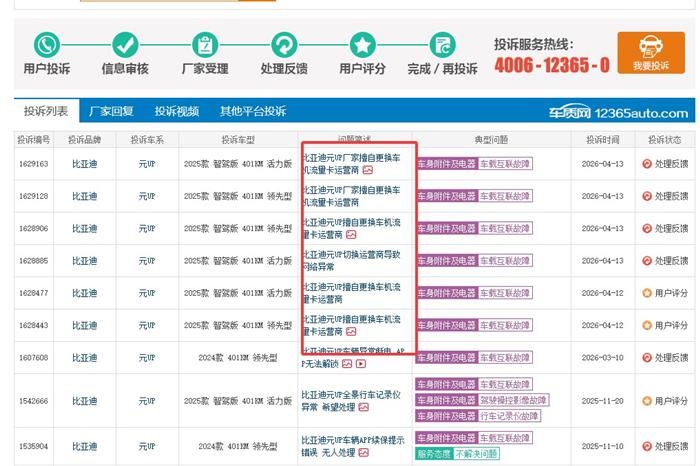Open image icon in complaint 1628906 description
This screenshot has height=466, width=700.
coord(351,235)
